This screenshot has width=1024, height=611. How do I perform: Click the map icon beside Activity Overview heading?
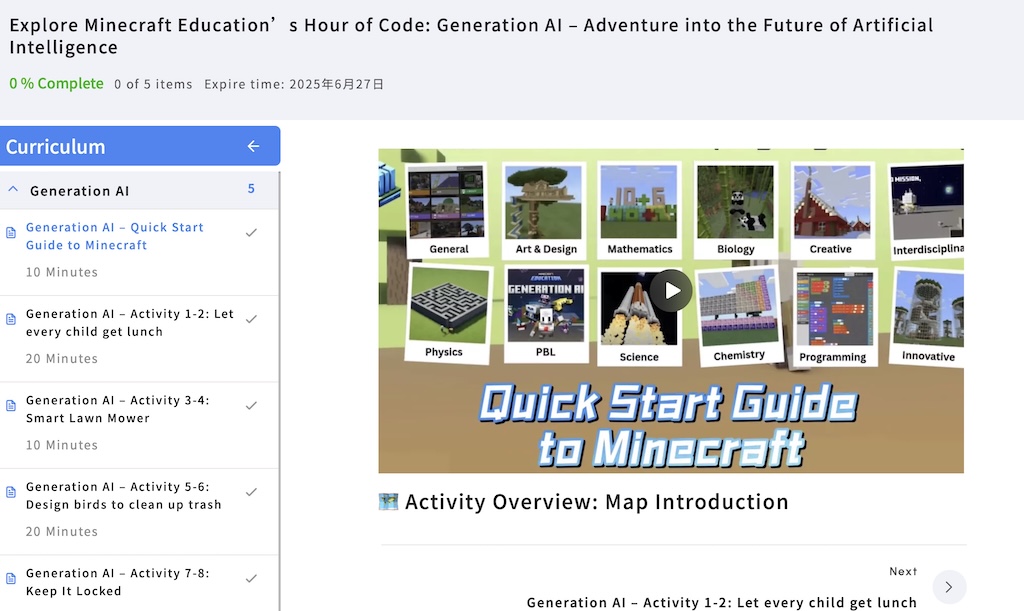pos(388,501)
